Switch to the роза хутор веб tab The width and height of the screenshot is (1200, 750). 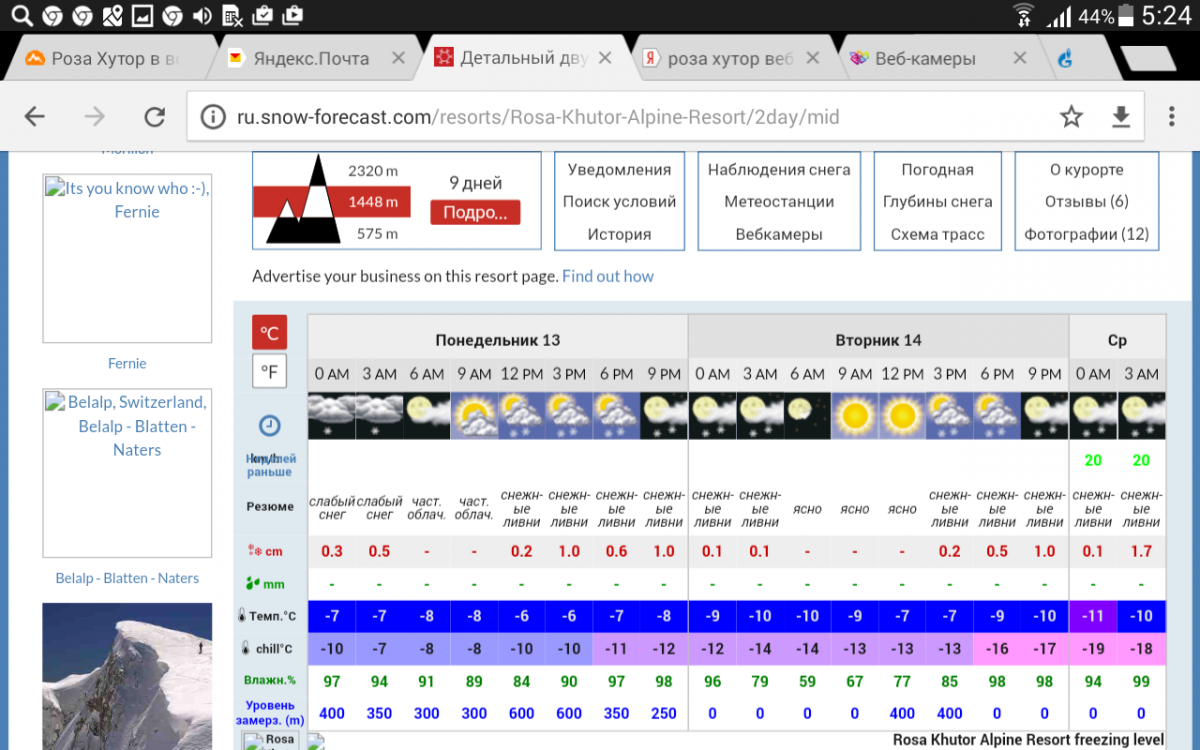tap(730, 59)
